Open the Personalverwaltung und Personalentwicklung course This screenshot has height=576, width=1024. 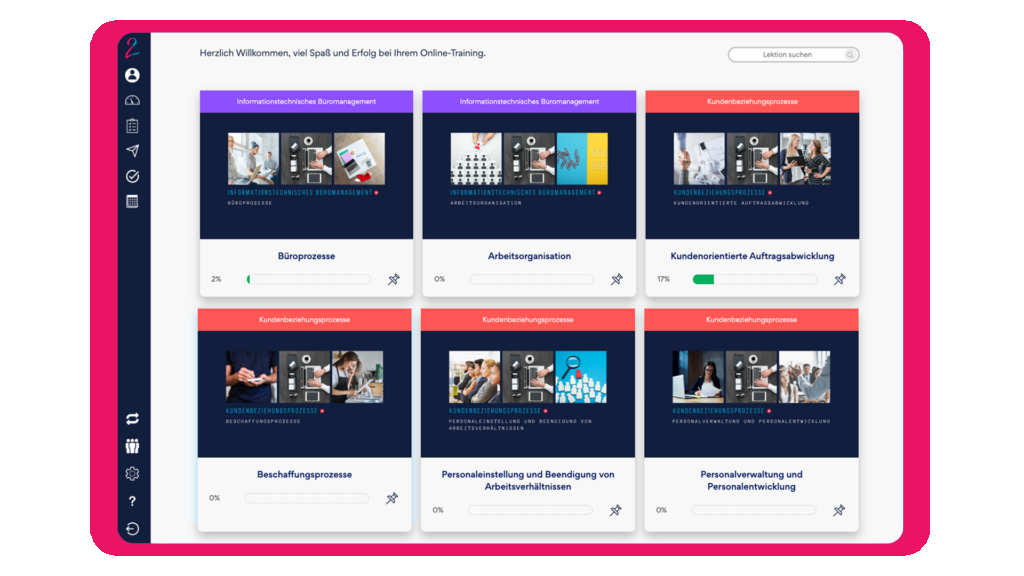tap(752, 481)
